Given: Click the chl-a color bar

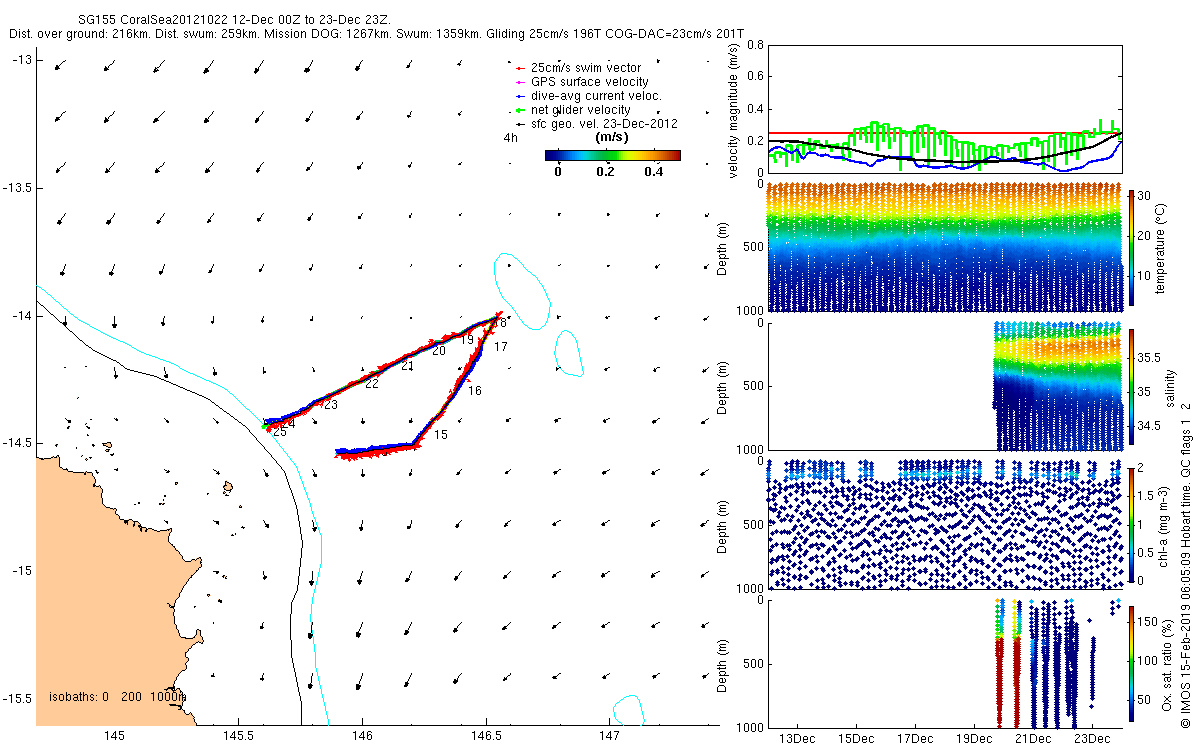Looking at the screenshot, I should [1133, 523].
